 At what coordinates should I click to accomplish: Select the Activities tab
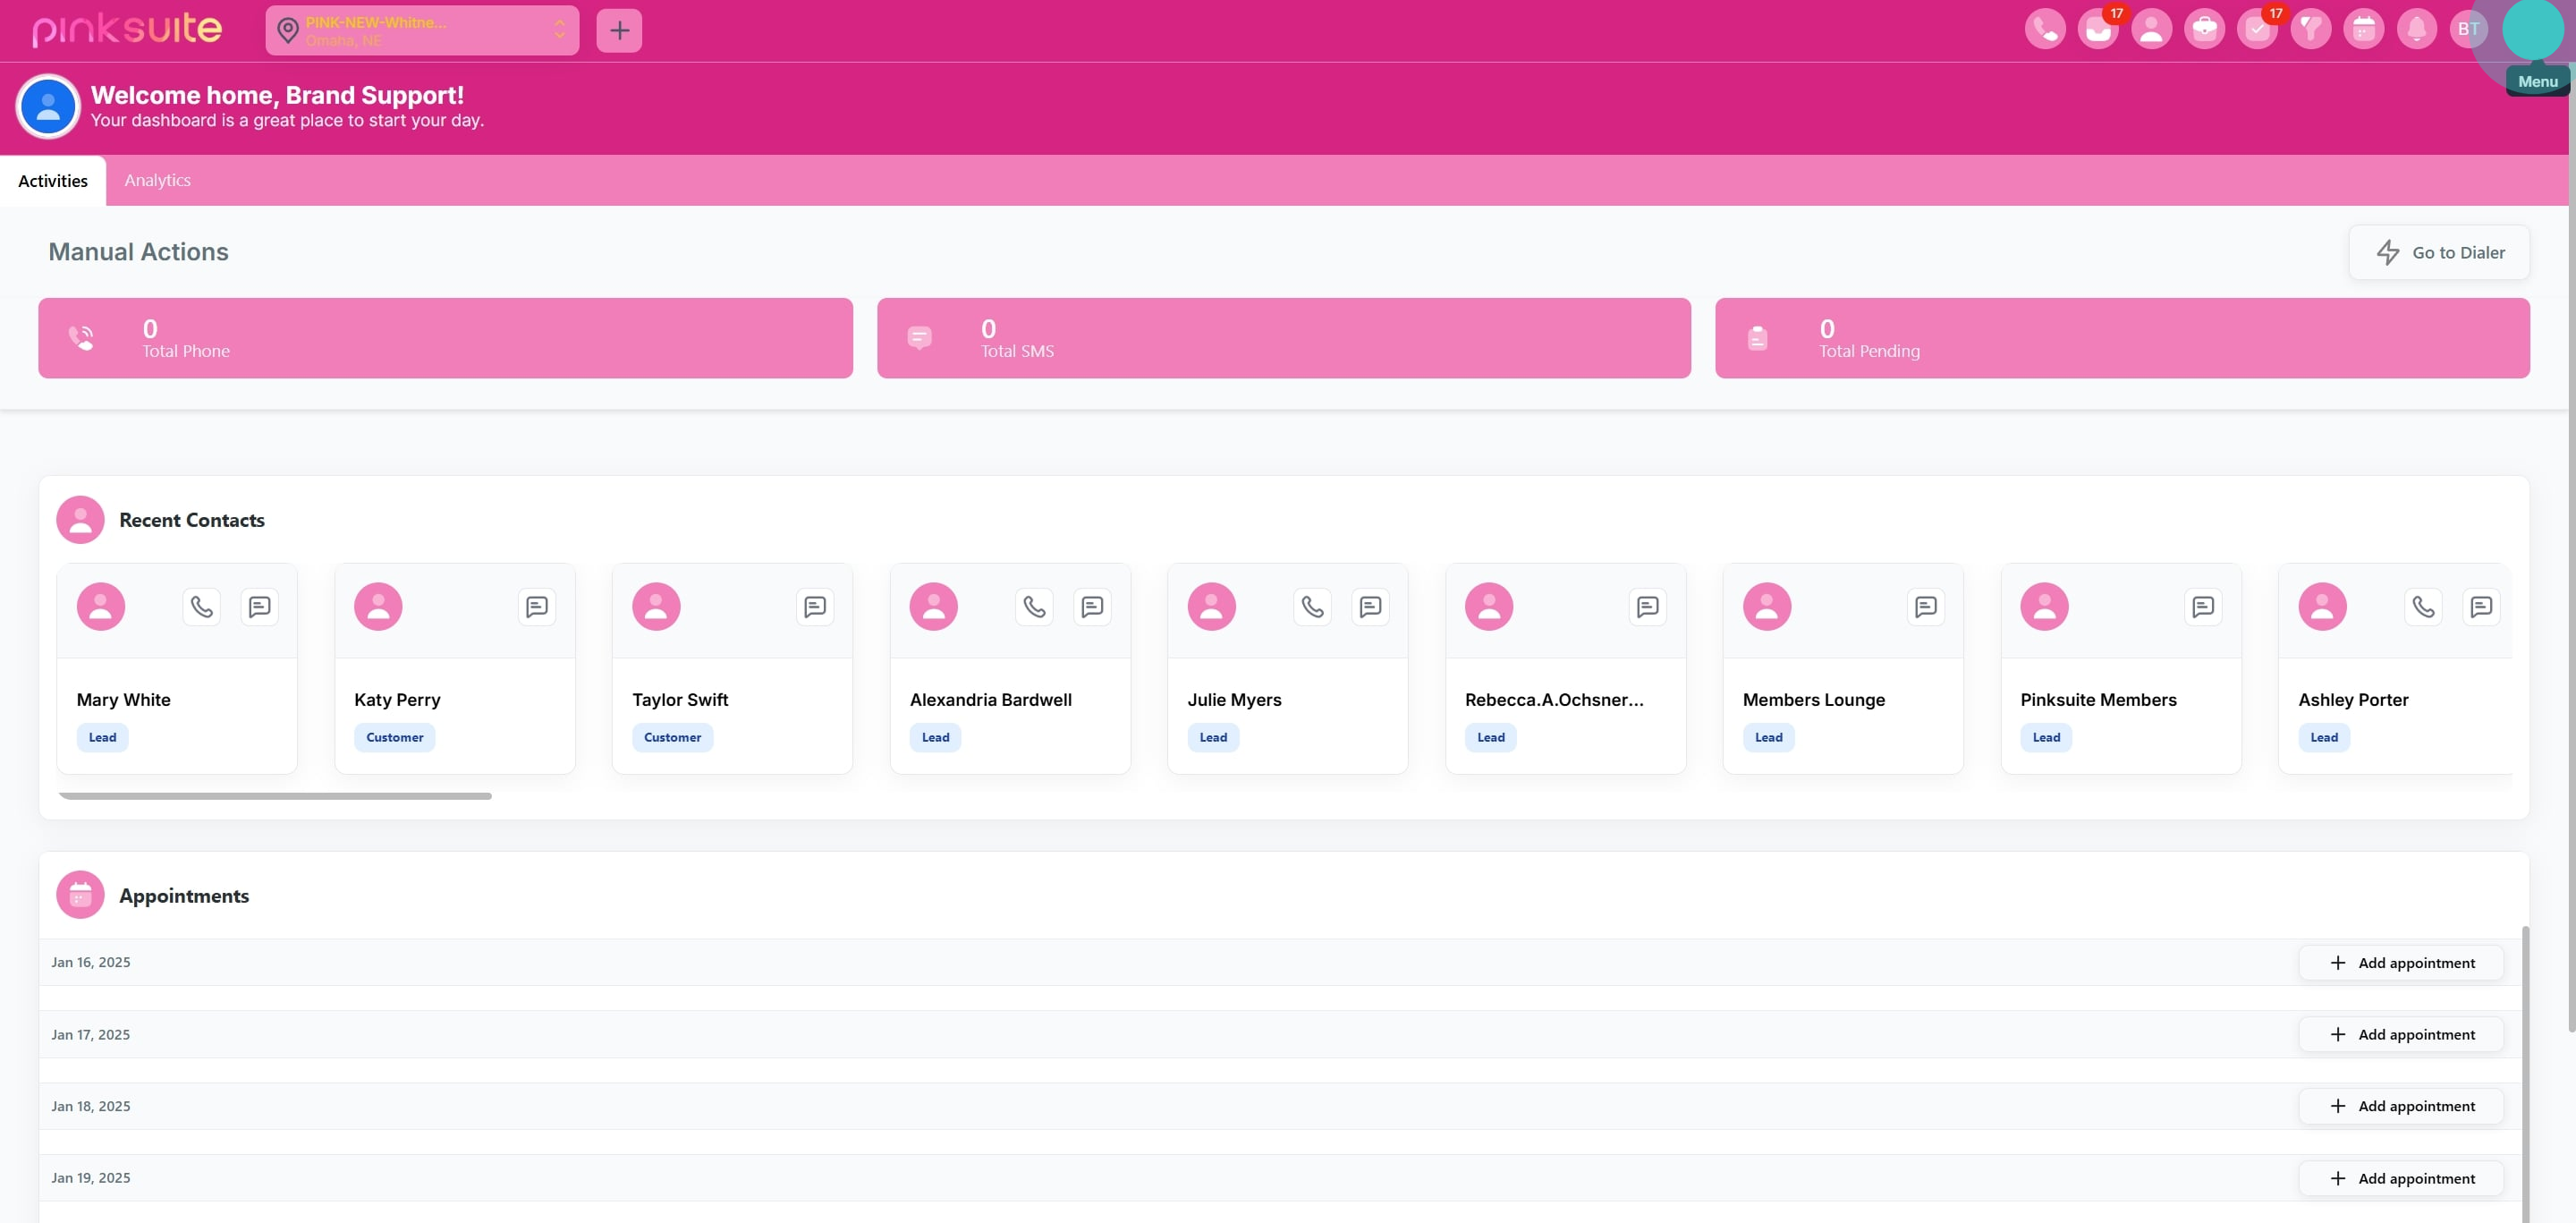pos(53,180)
